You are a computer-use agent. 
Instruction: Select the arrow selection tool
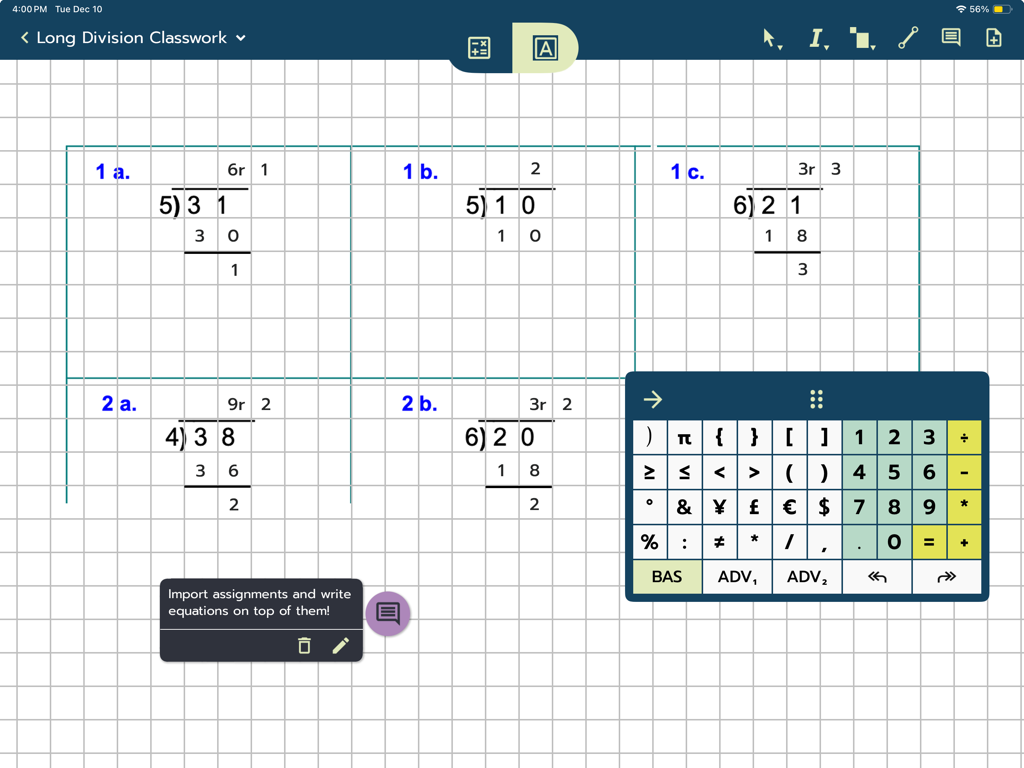[768, 36]
